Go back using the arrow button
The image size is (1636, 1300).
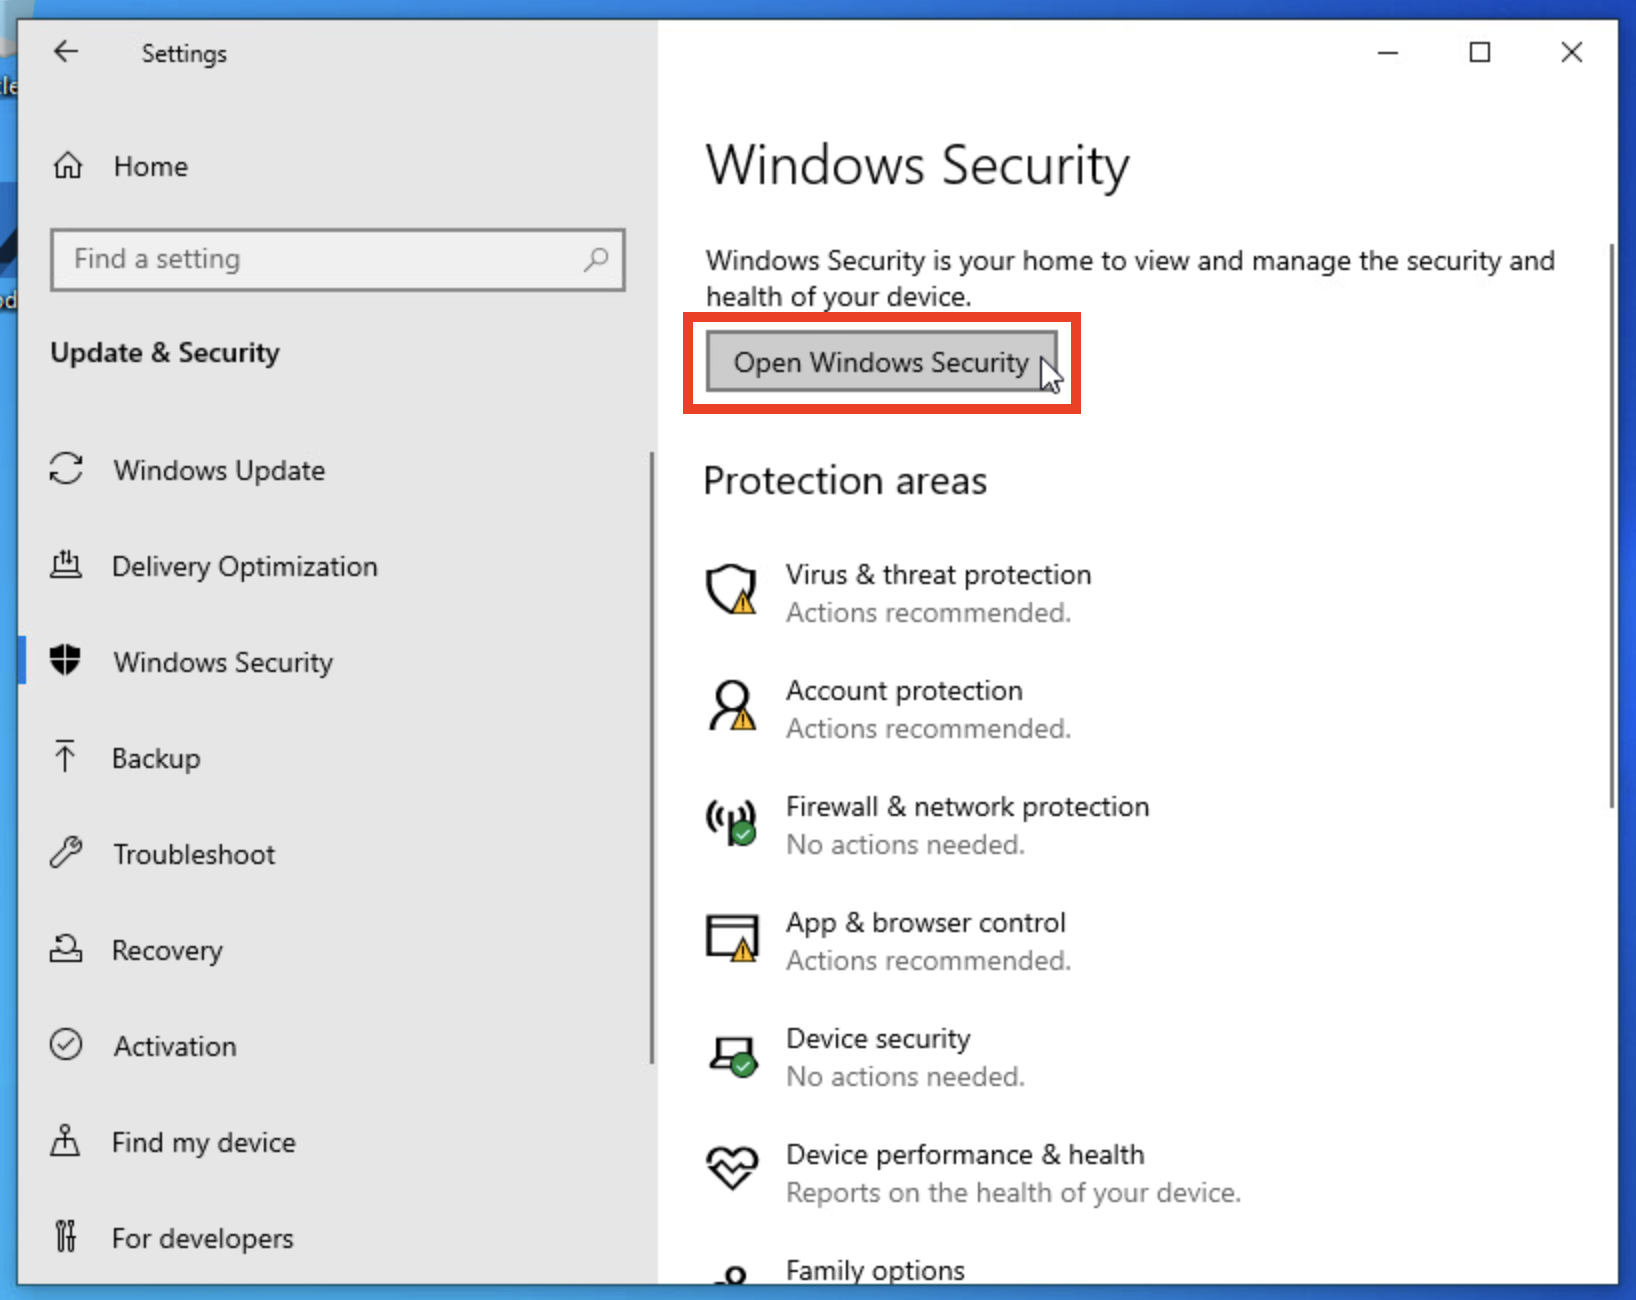click(x=66, y=52)
